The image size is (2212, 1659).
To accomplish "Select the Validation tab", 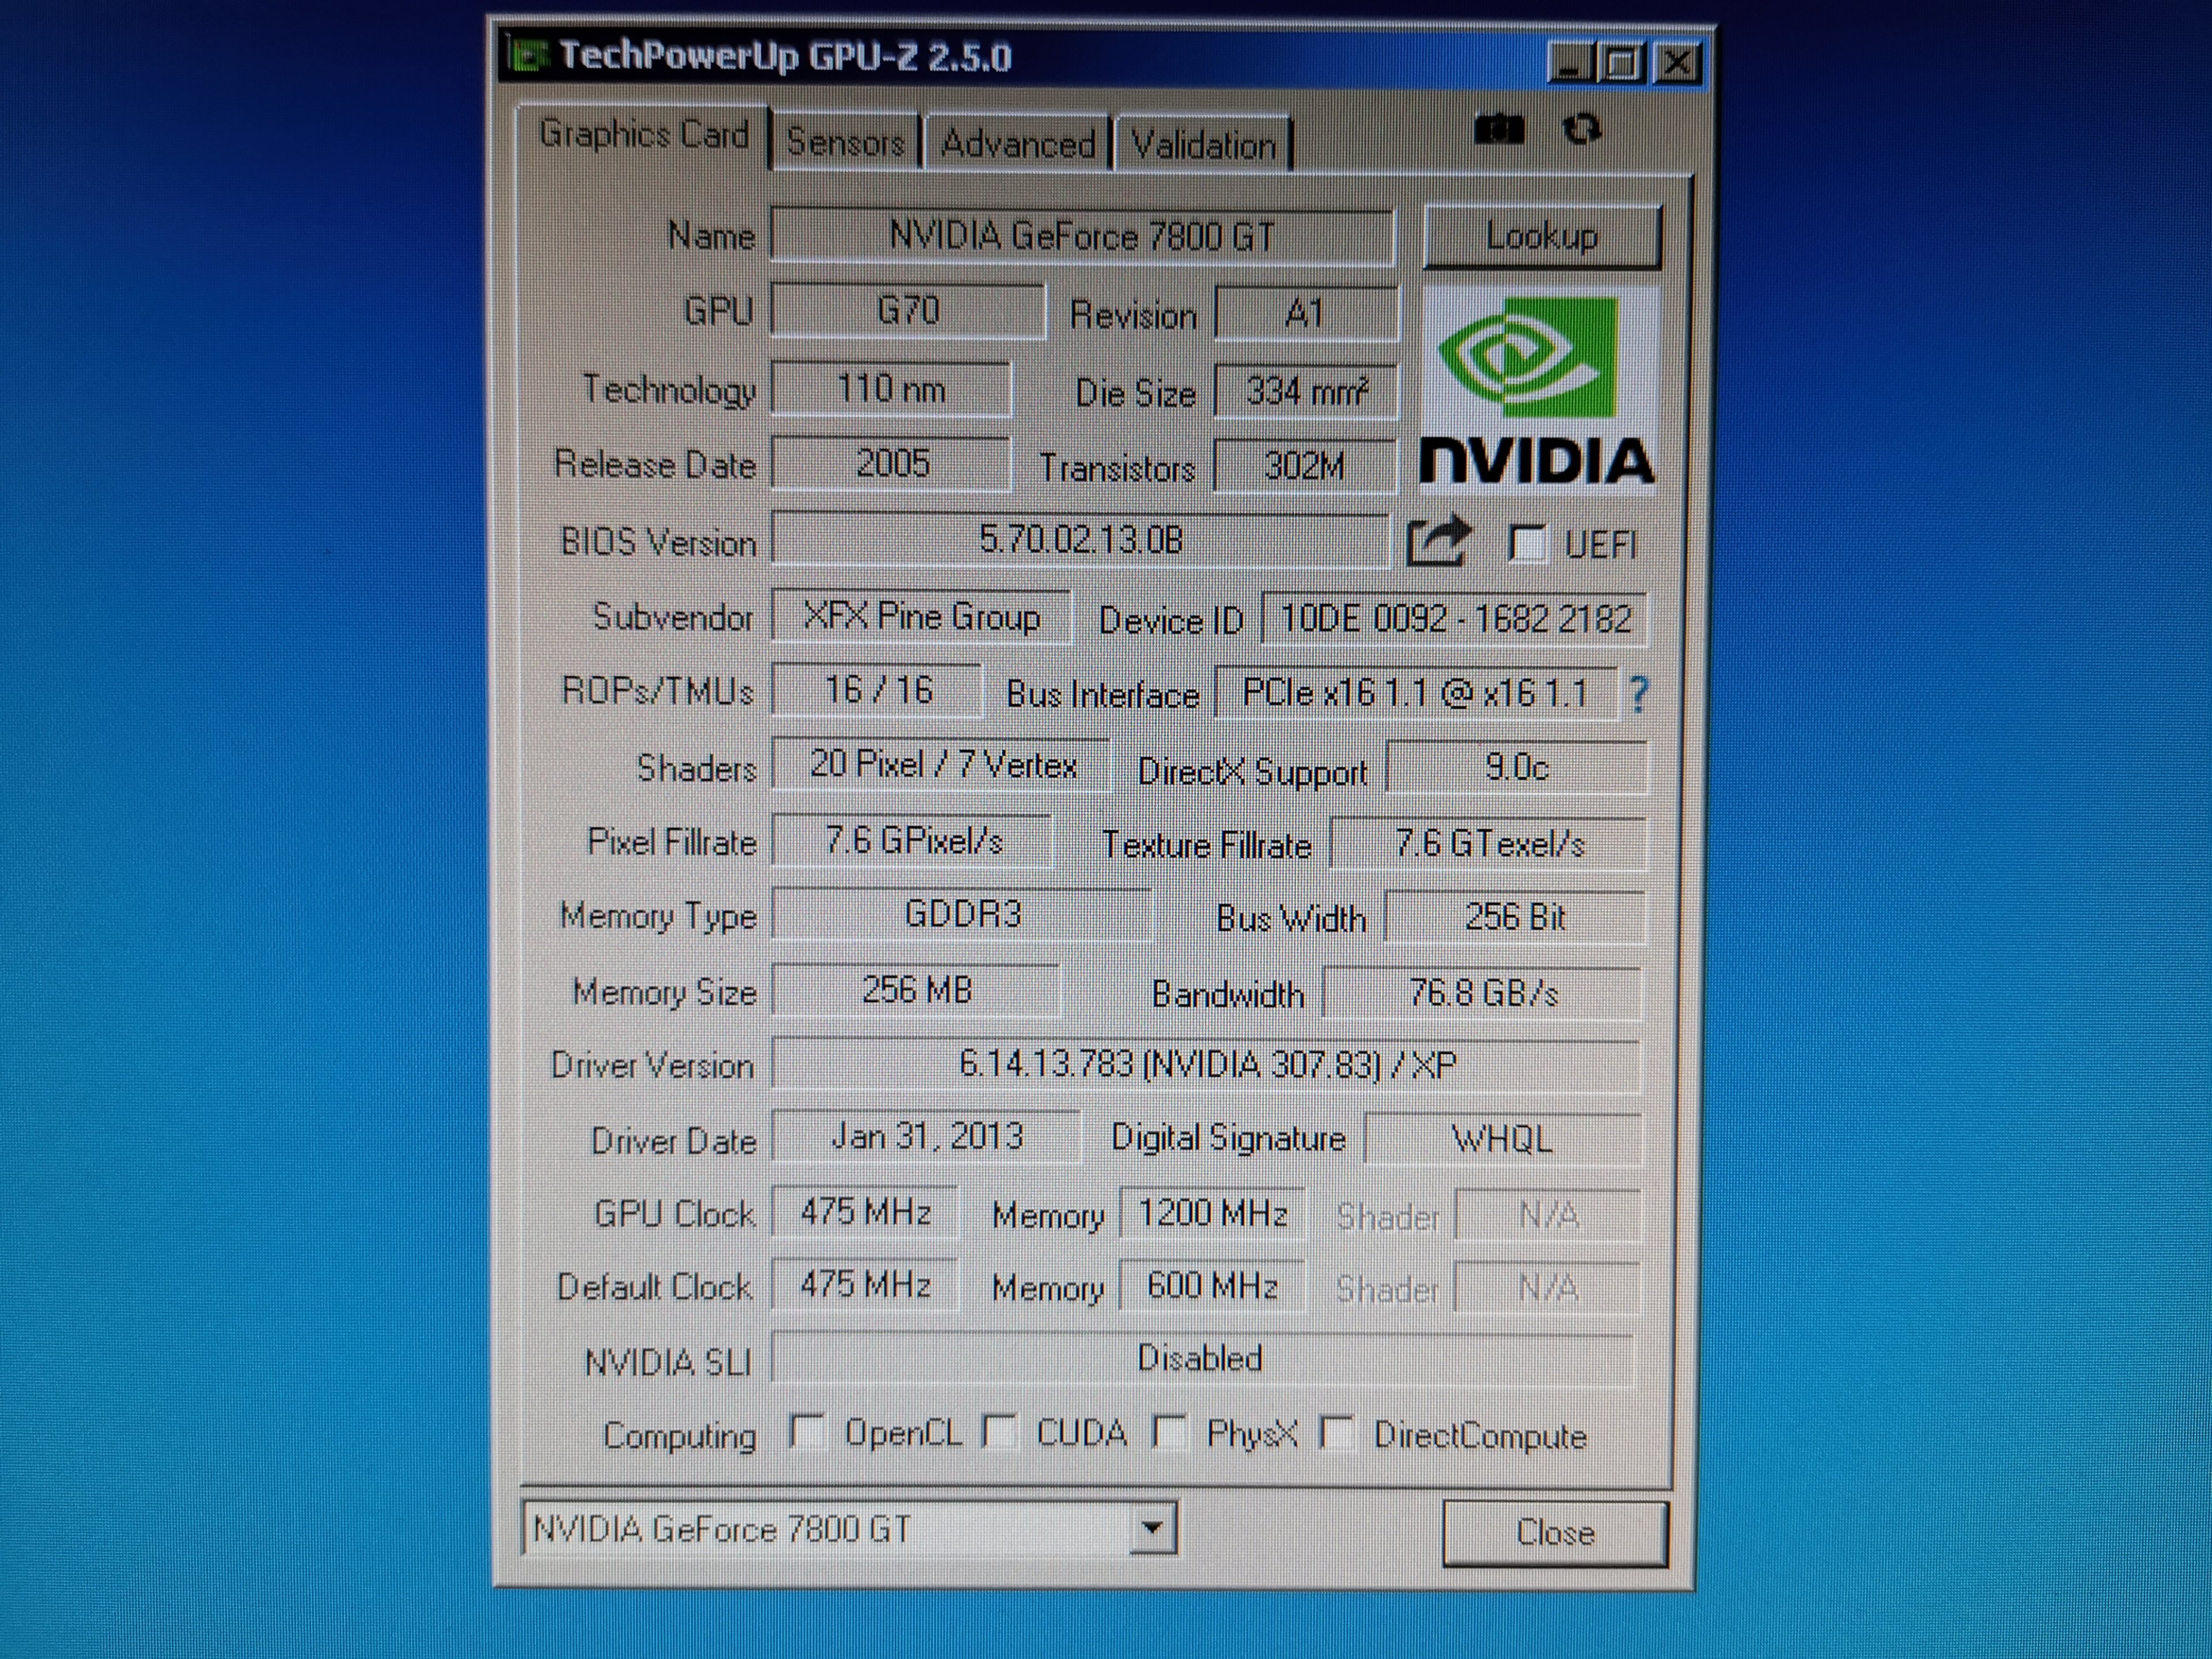I will click(x=1203, y=146).
